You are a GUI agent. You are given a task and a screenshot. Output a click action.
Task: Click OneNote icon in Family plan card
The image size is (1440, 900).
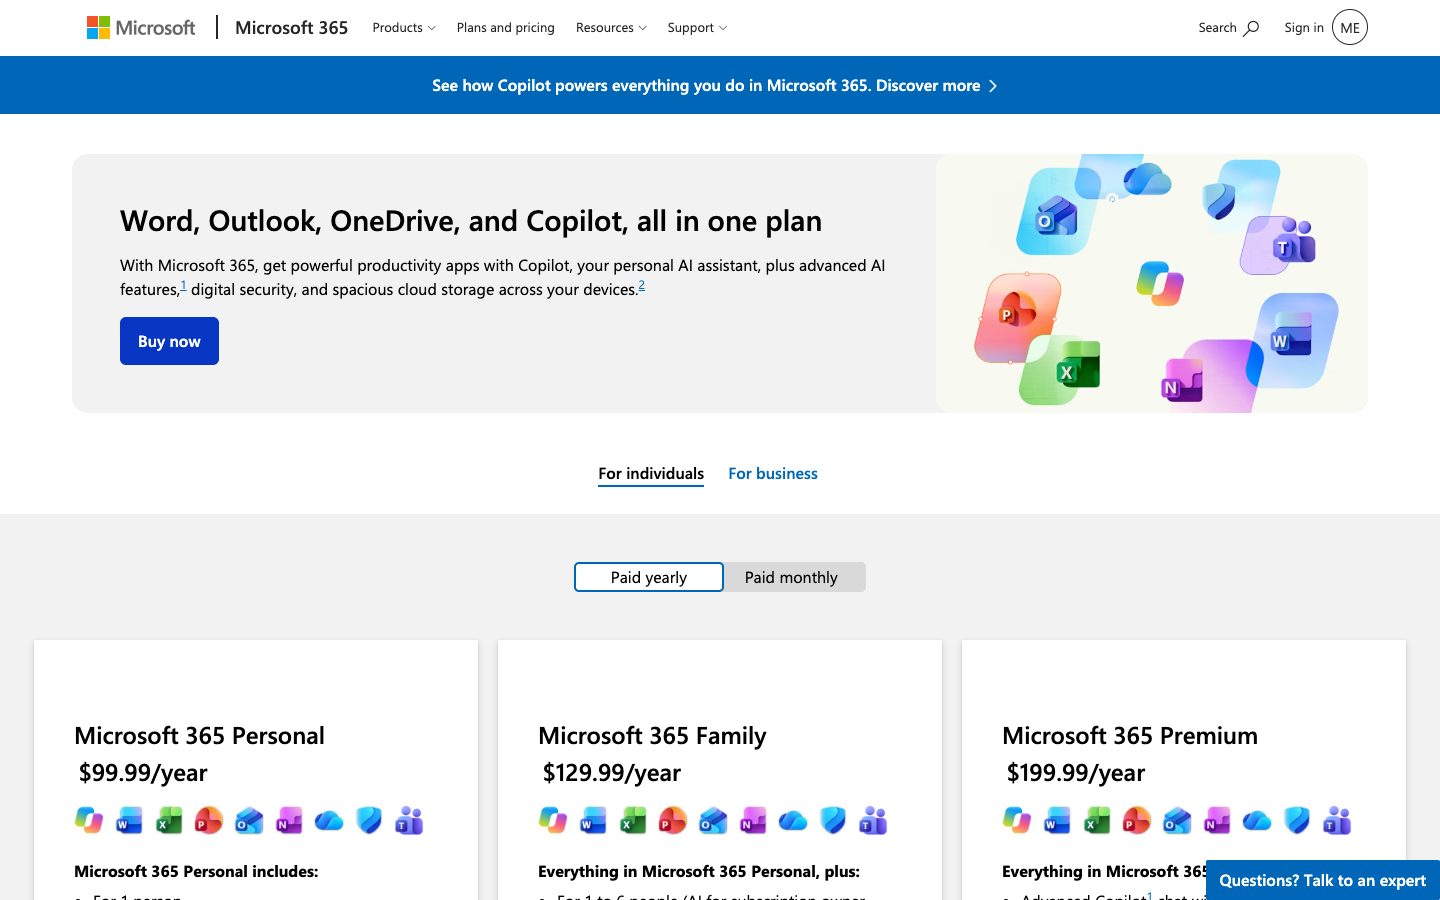(753, 820)
